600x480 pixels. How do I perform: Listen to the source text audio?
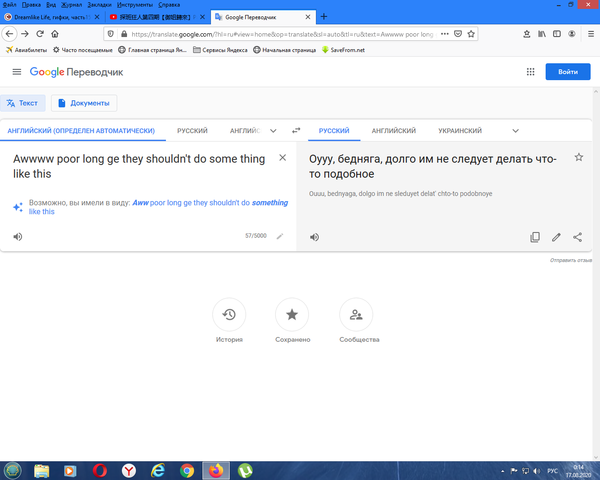tap(18, 237)
